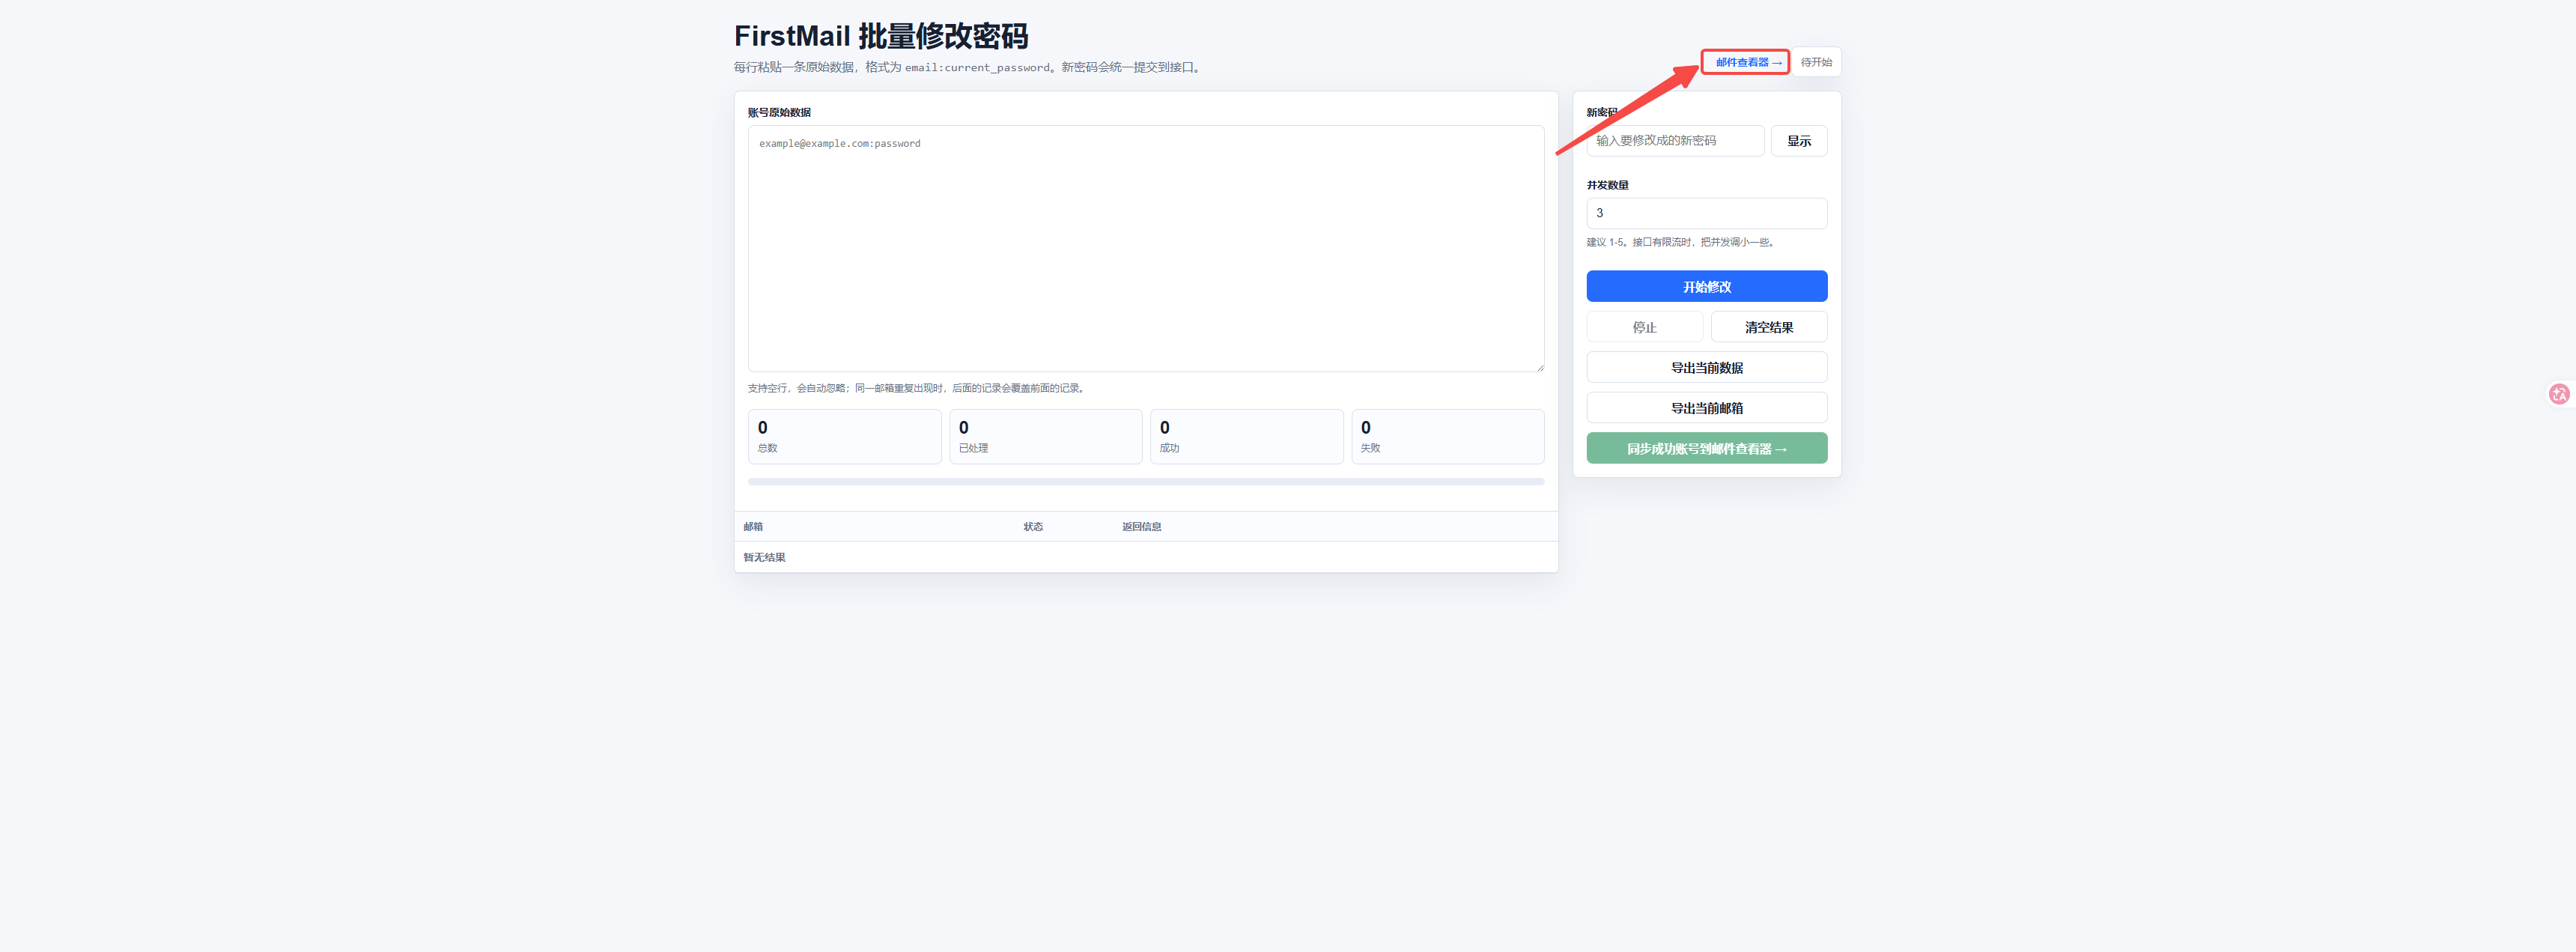Open the 邮件查看器 link
2576x952 pixels.
coord(1746,62)
